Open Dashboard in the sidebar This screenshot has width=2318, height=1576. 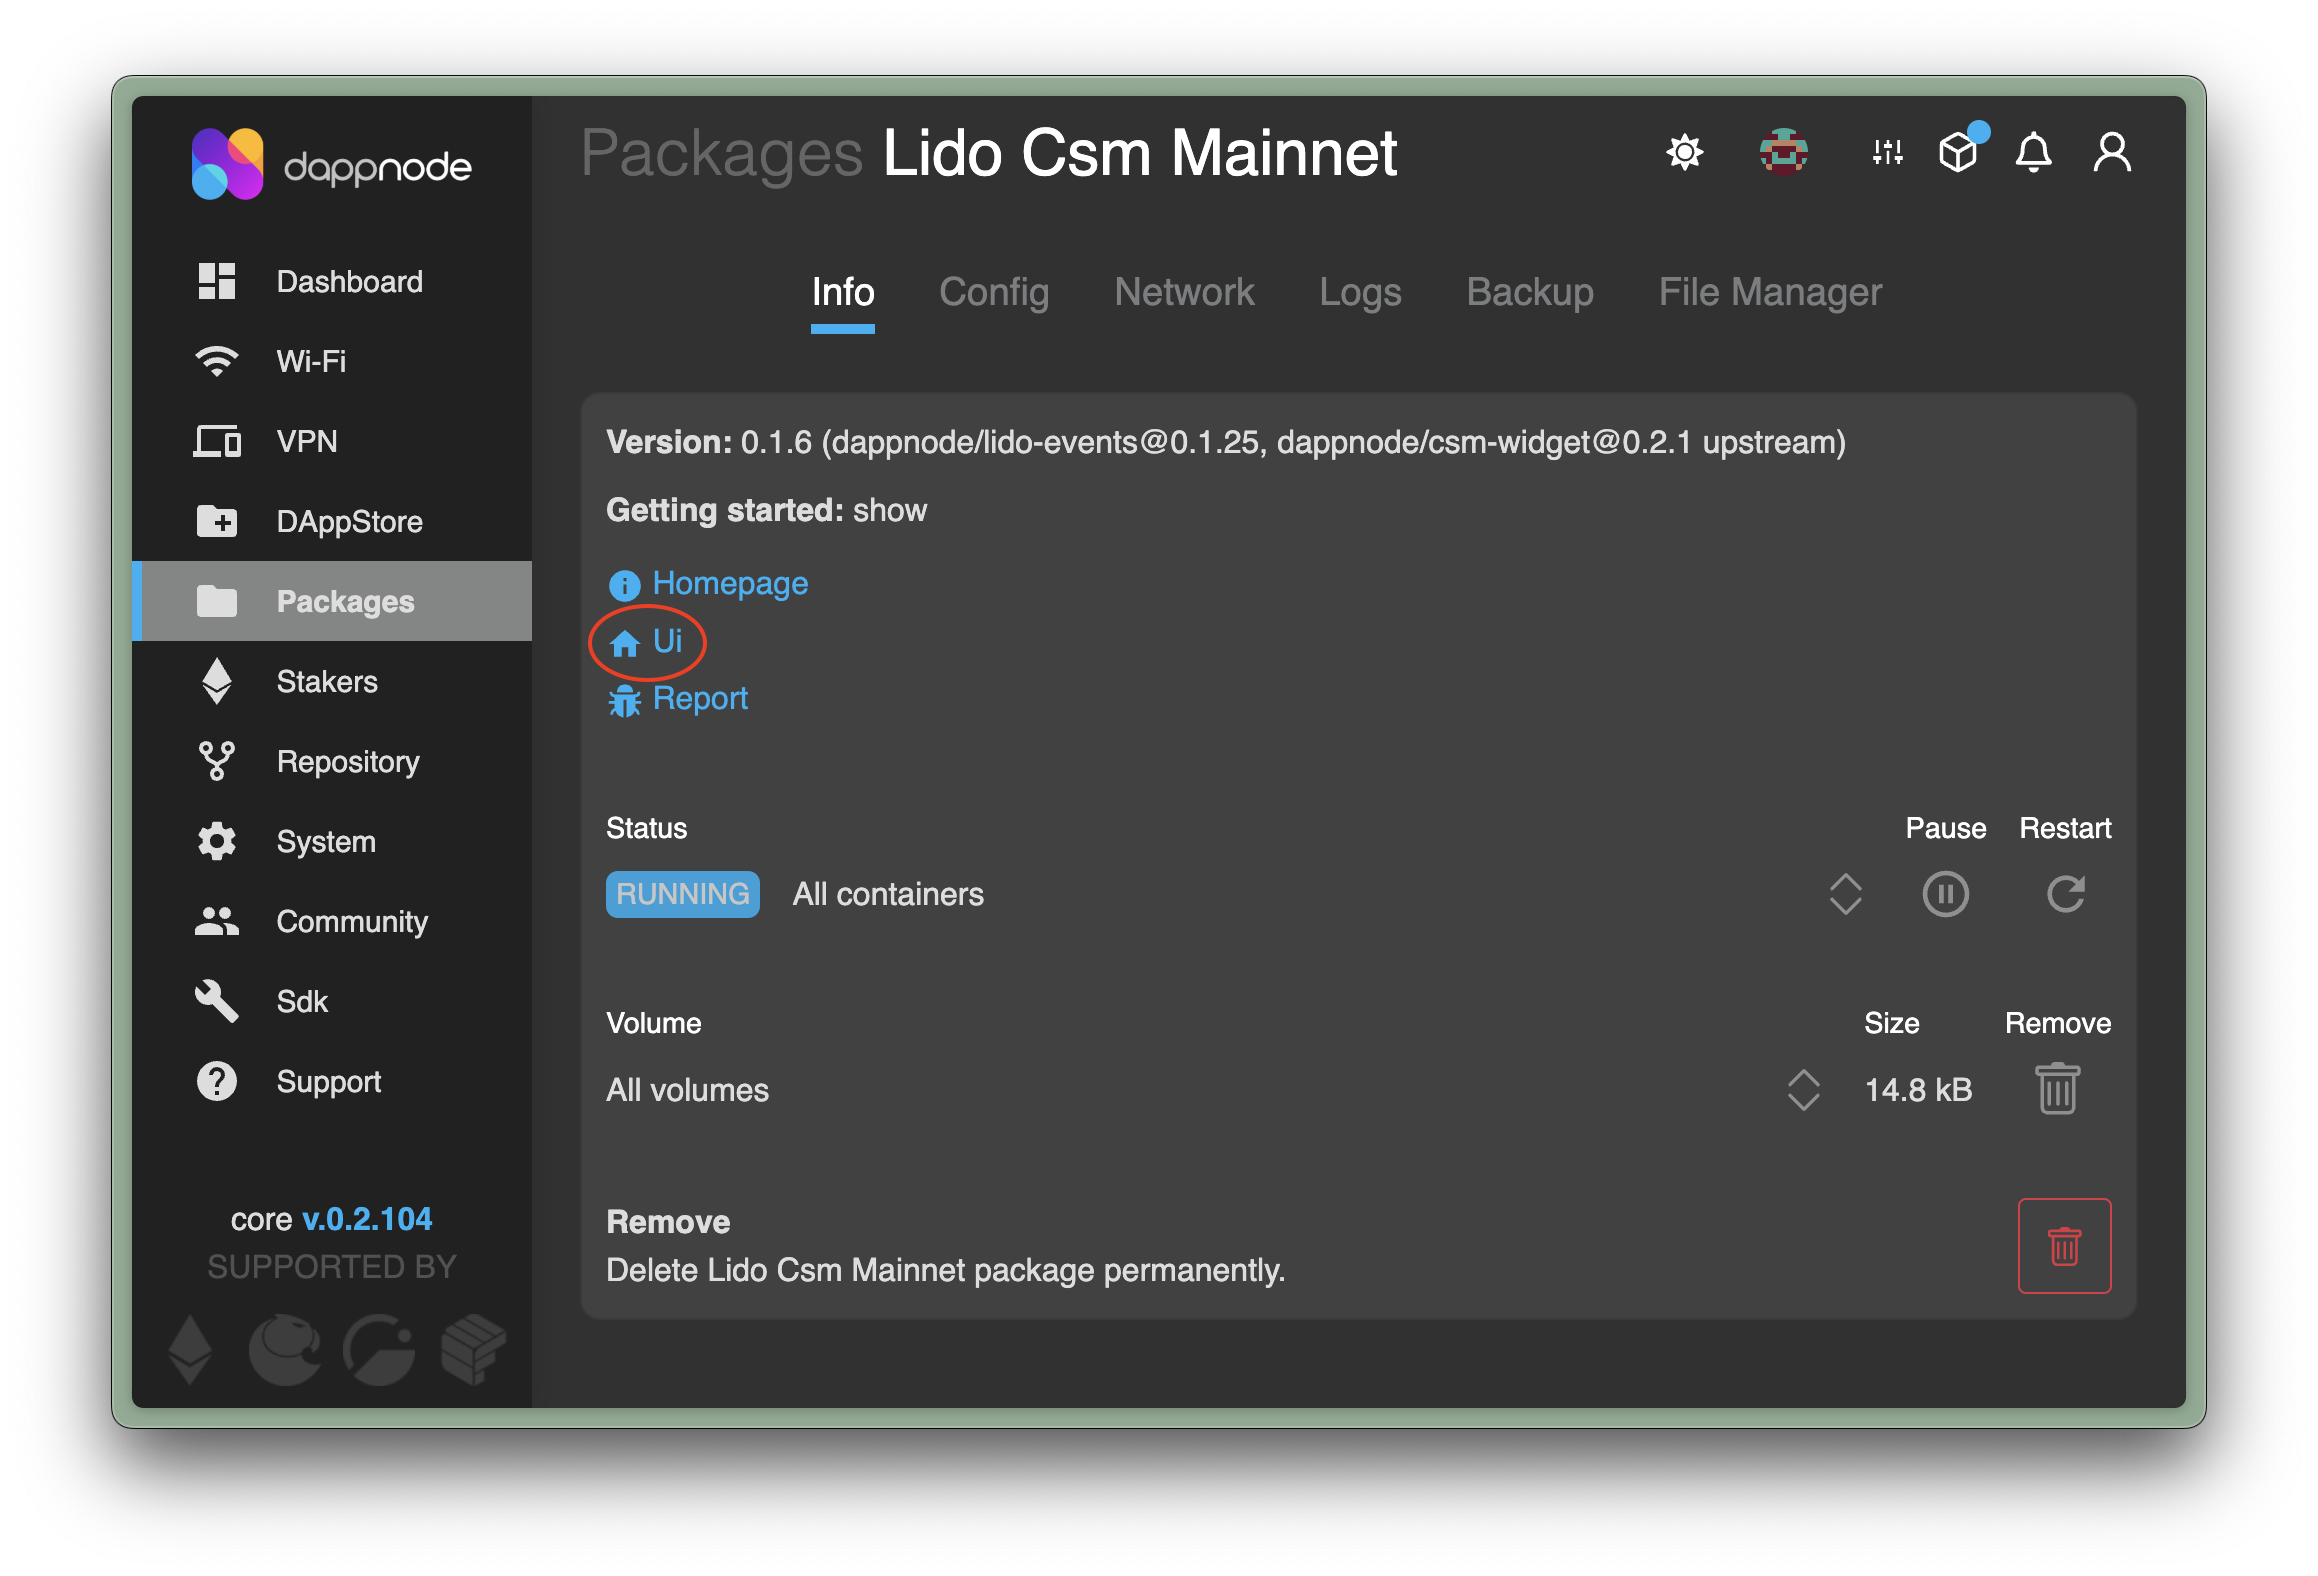pyautogui.click(x=332, y=281)
